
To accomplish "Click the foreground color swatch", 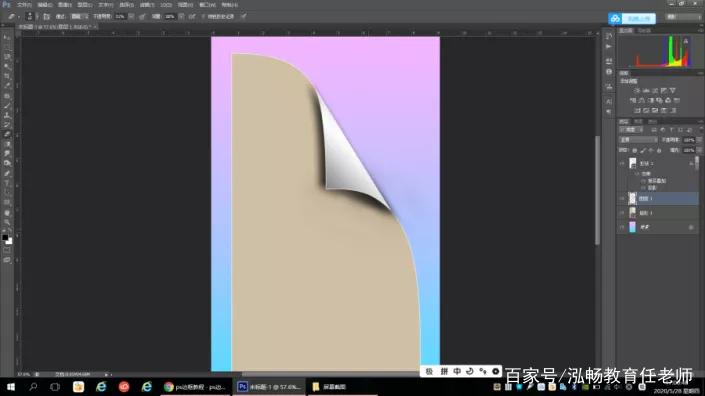I will tap(5, 237).
